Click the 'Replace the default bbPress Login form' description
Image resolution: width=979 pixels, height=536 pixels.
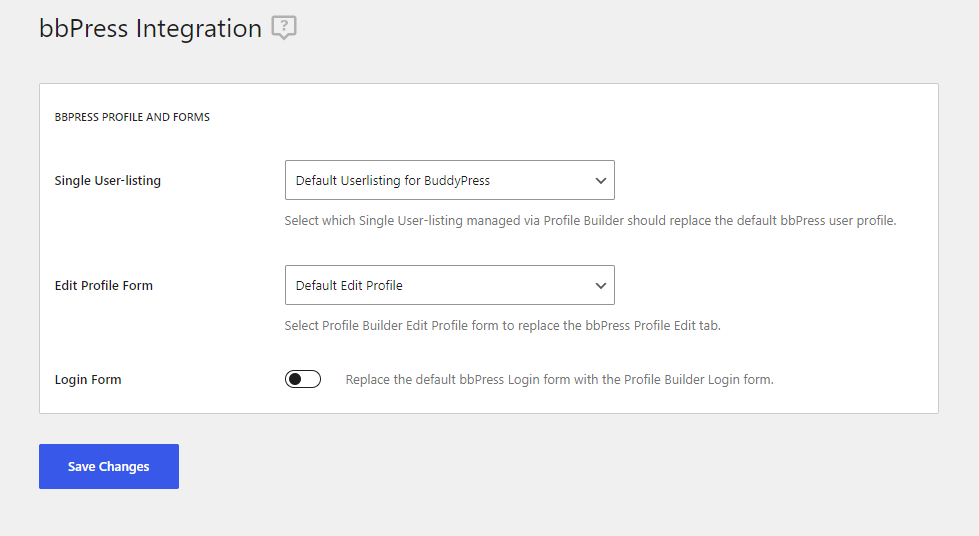(559, 380)
